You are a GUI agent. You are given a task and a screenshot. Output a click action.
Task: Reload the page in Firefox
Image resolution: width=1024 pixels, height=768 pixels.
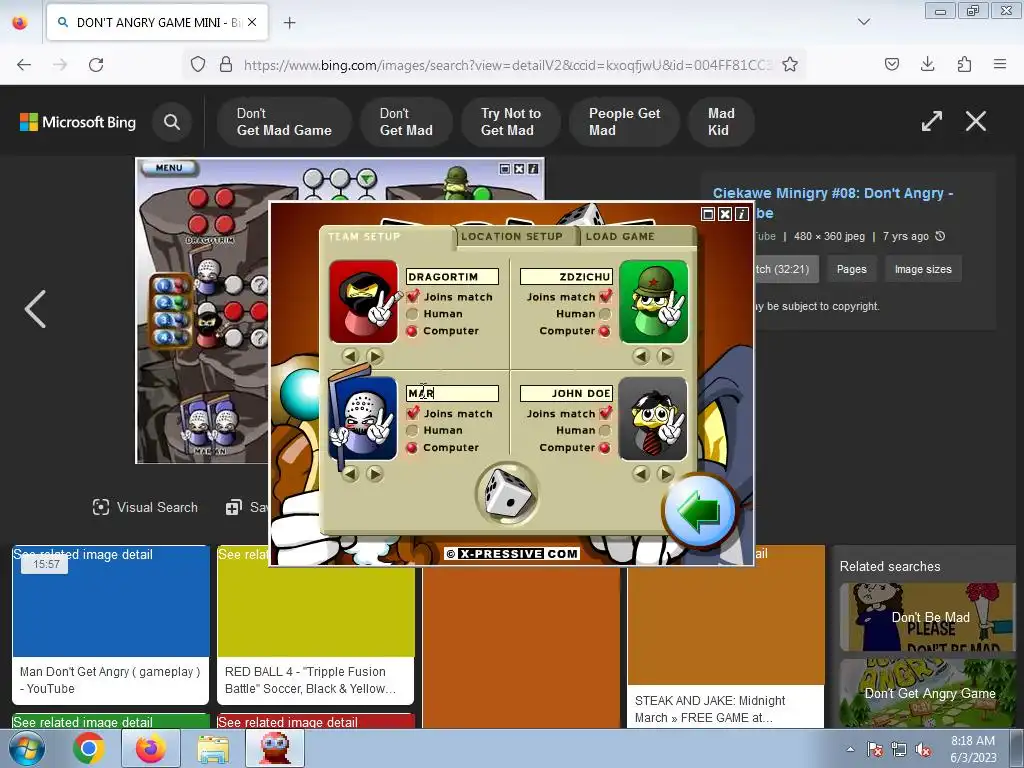point(96,65)
